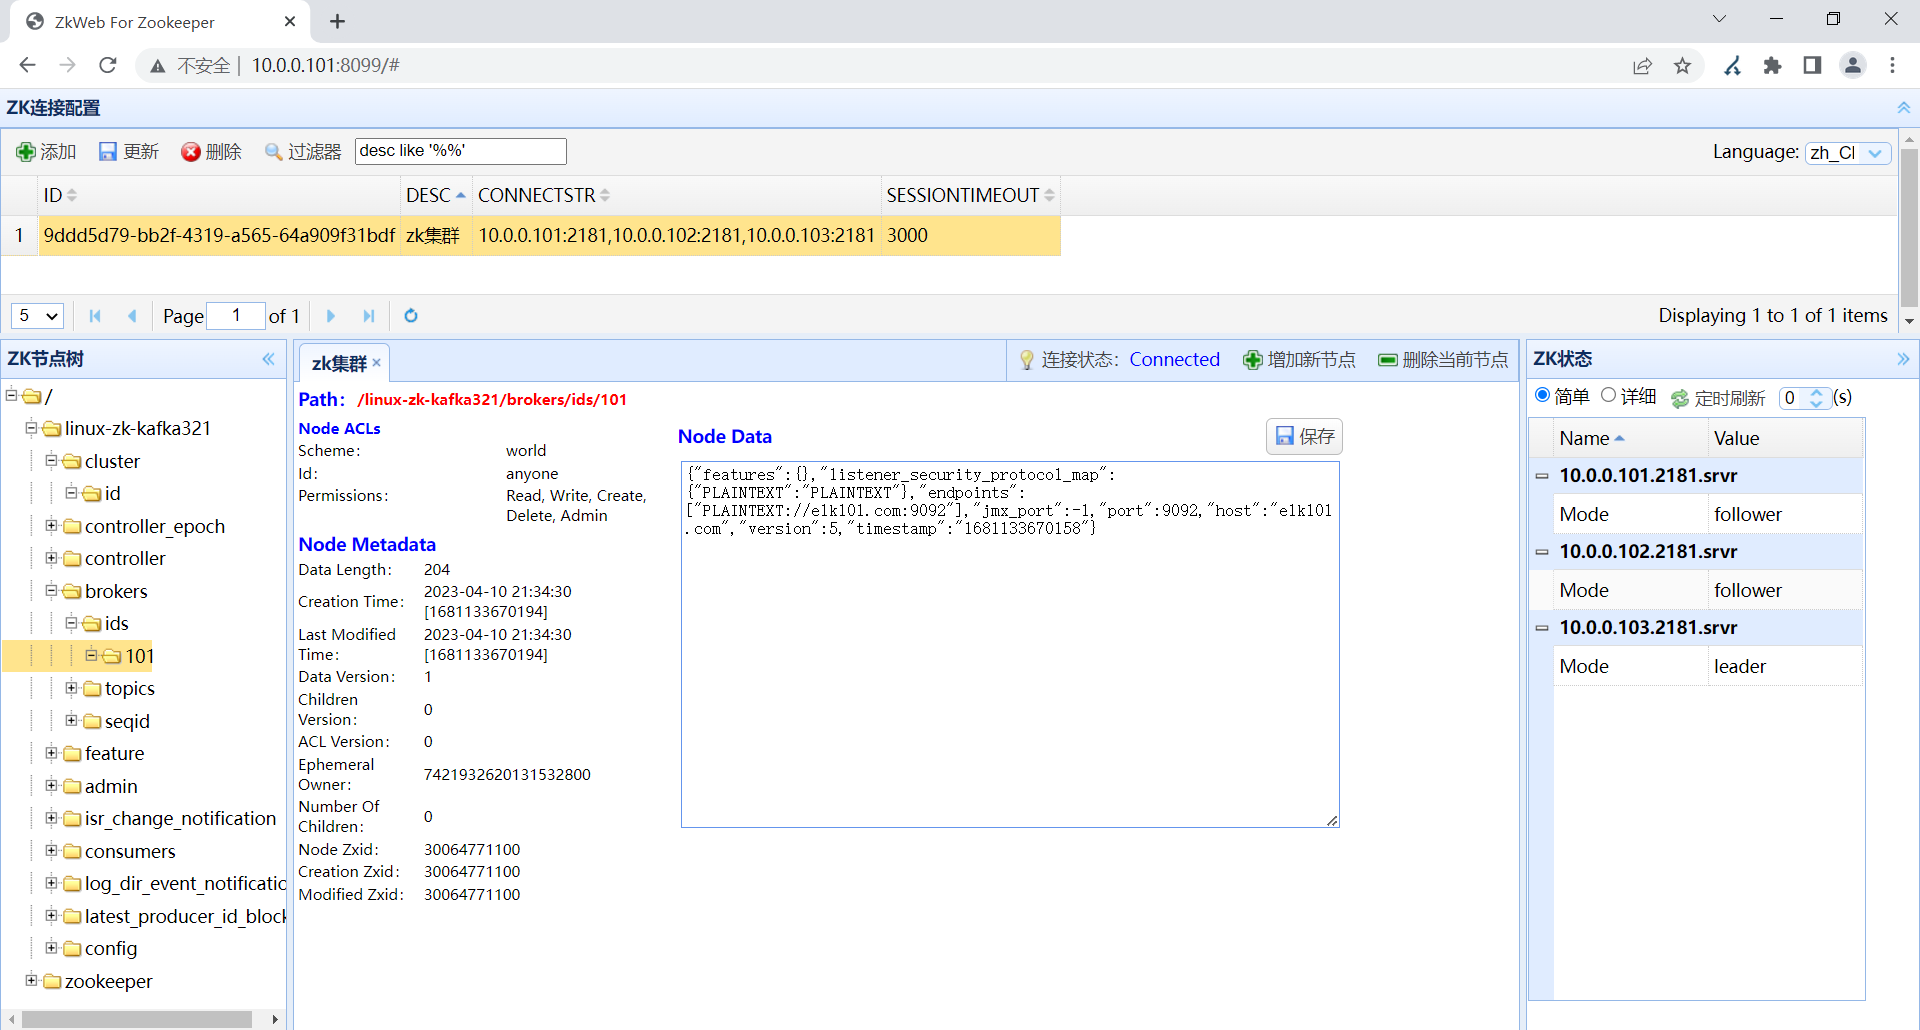Click the node tree horizontal scrollbar
The image size is (1920, 1030).
click(x=137, y=1019)
